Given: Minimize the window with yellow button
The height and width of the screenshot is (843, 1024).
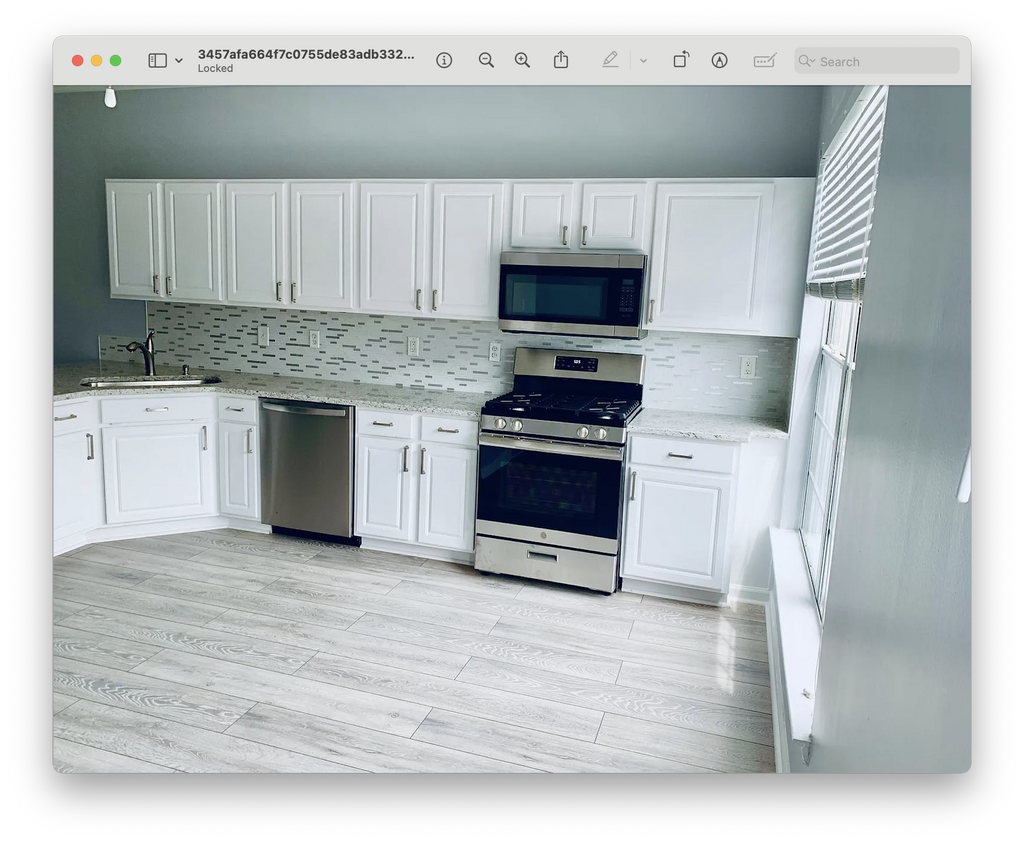Looking at the screenshot, I should (x=97, y=61).
